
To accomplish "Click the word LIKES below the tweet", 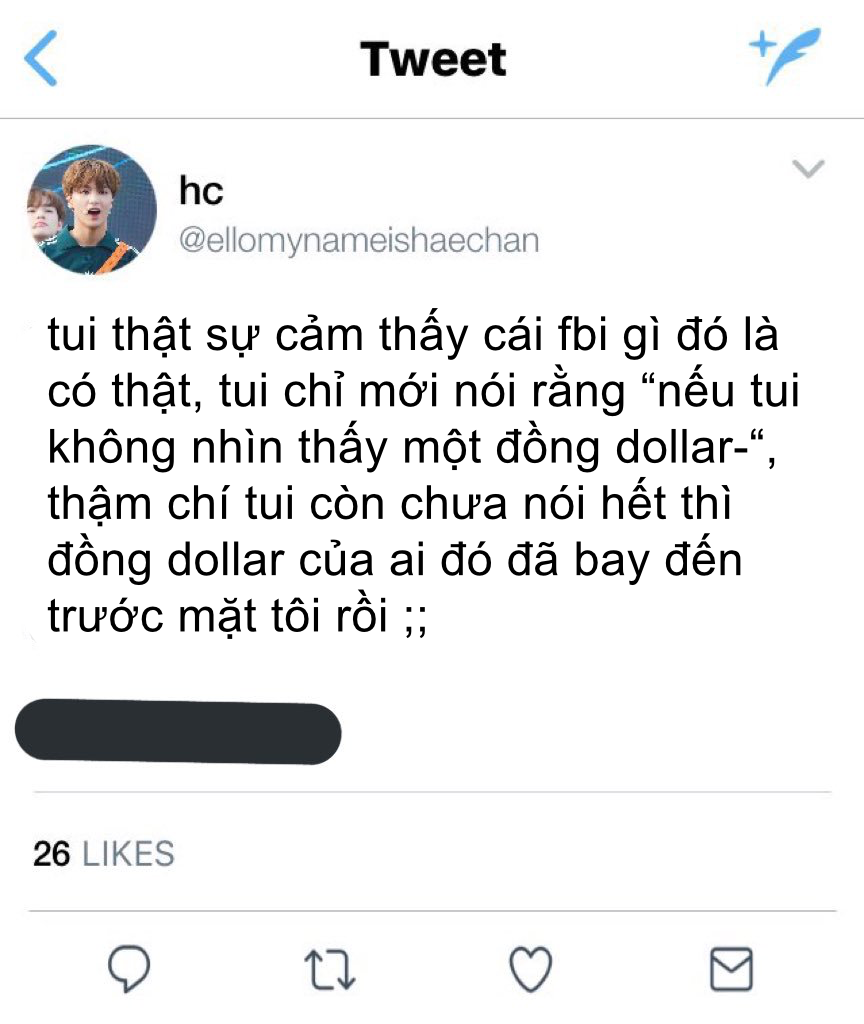I will click(x=129, y=854).
